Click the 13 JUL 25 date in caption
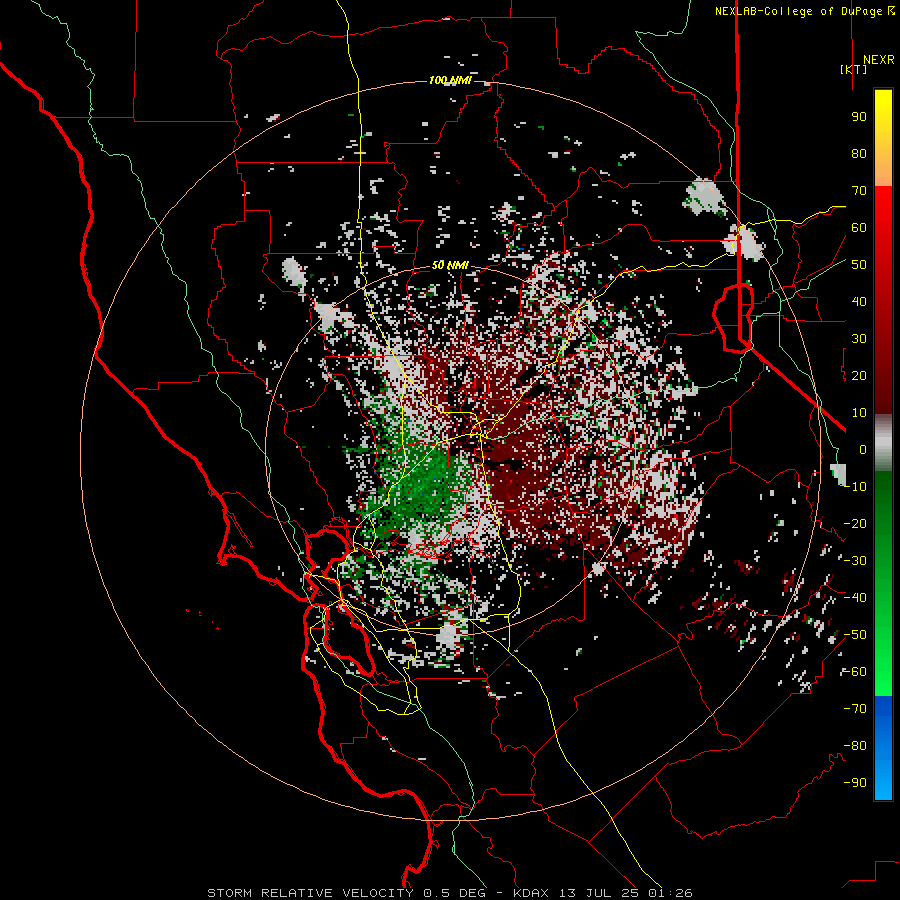The height and width of the screenshot is (900, 900). point(600,893)
